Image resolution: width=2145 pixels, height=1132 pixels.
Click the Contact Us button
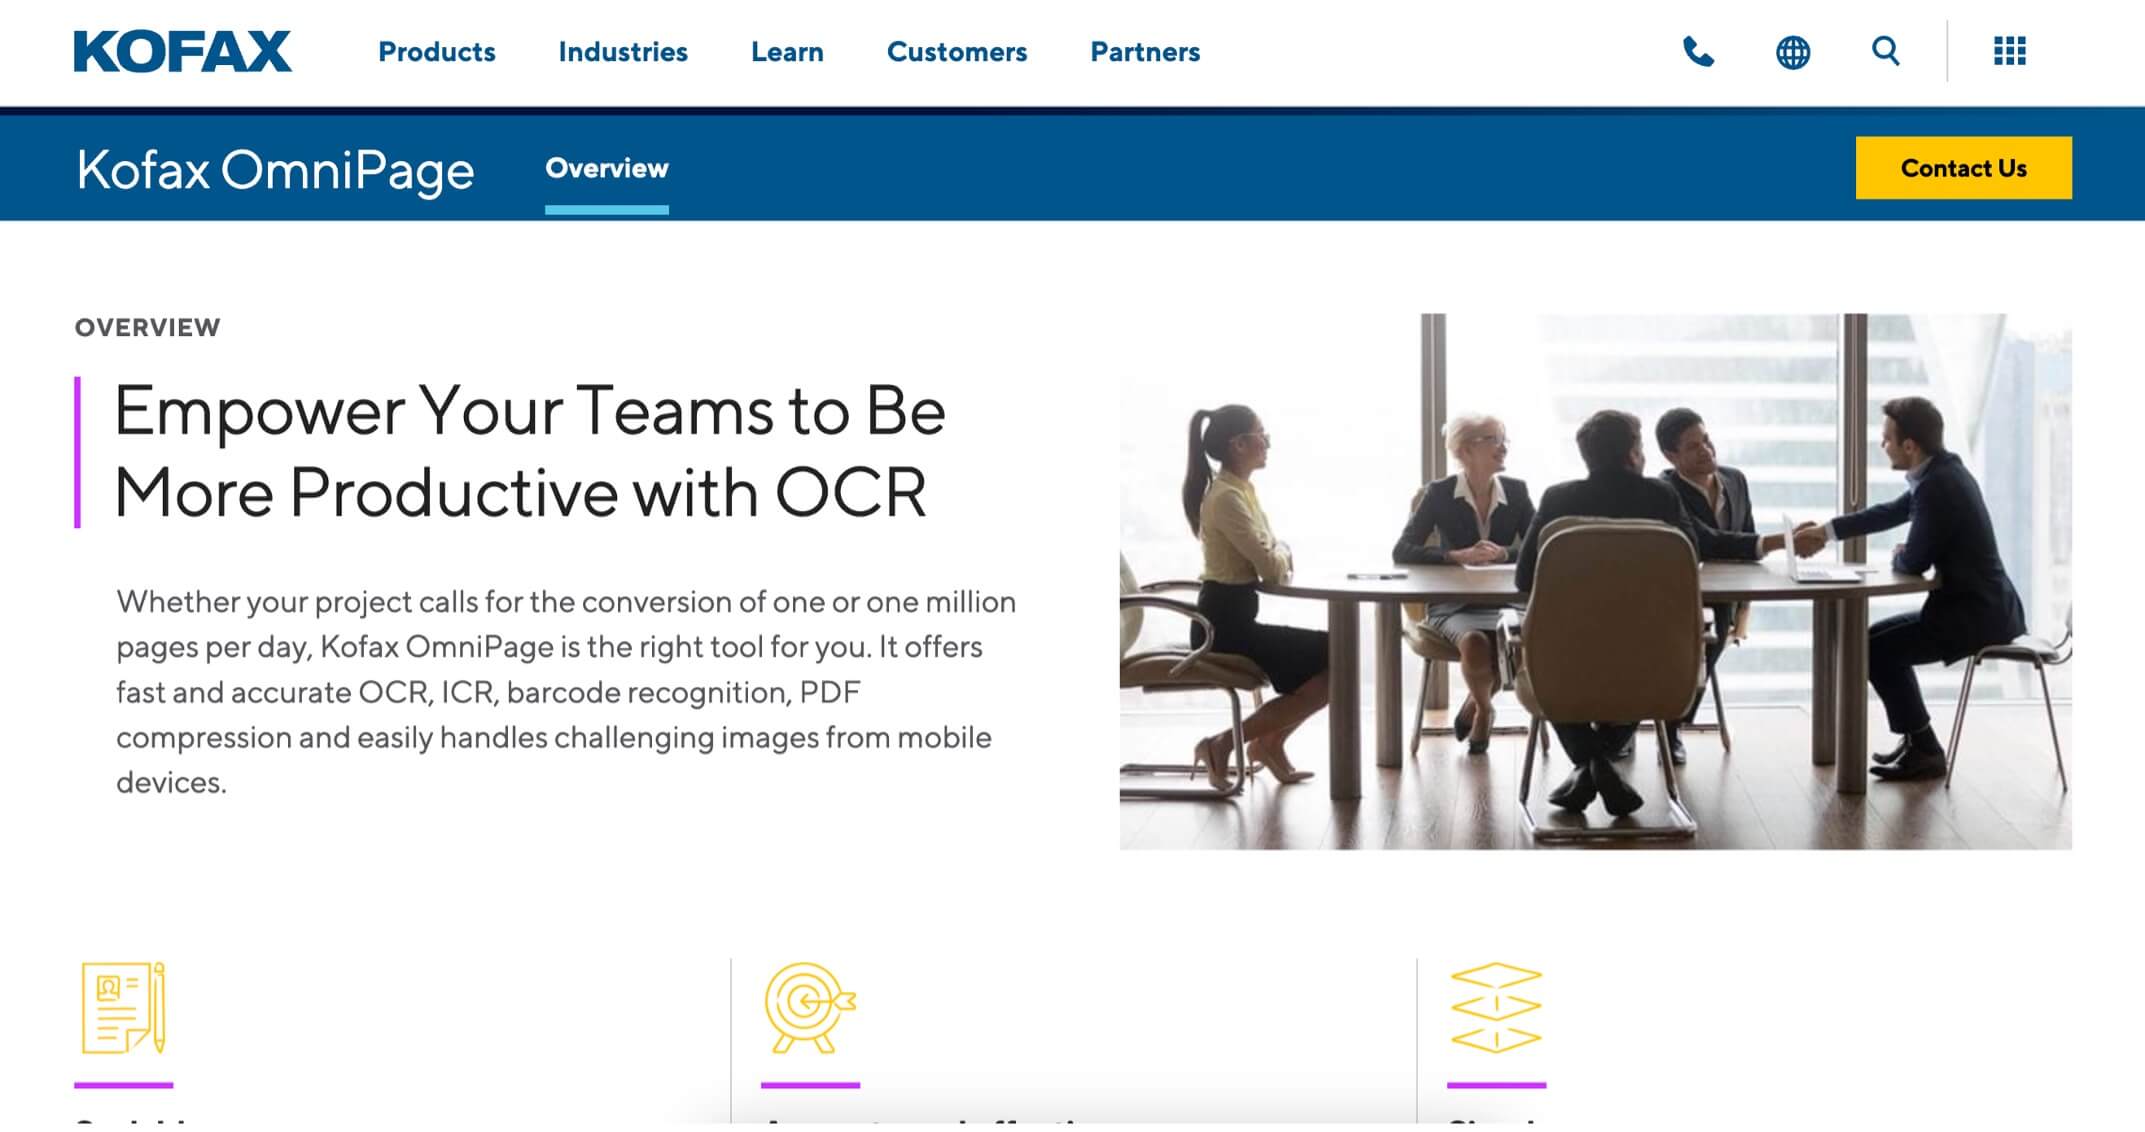pos(1965,167)
